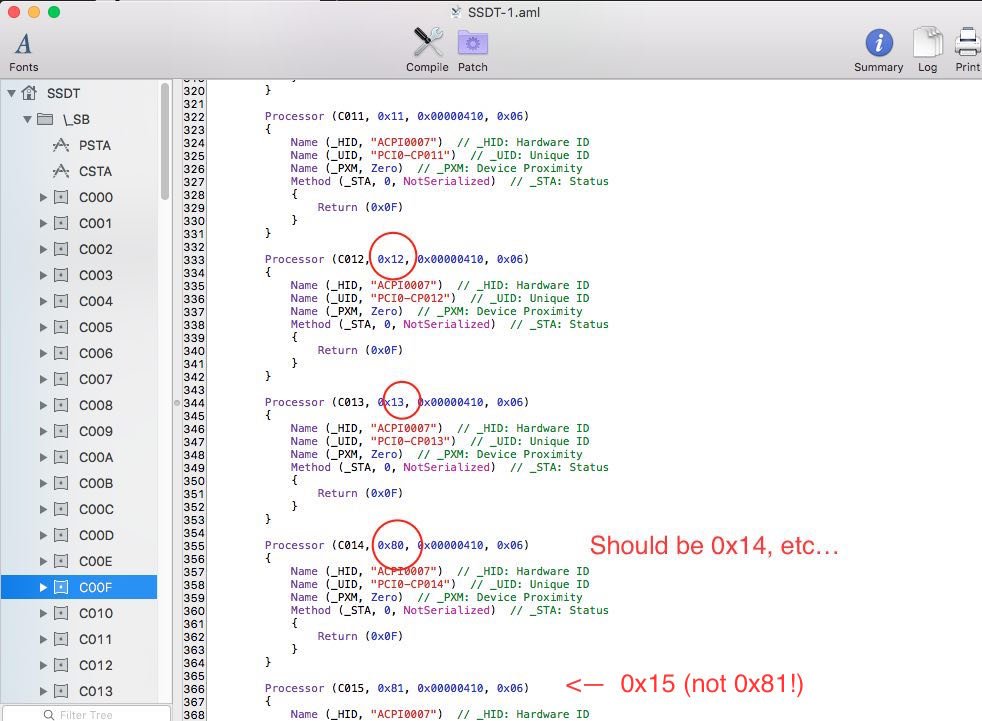Compile the SSDT file
The height and width of the screenshot is (721, 982).
pyautogui.click(x=427, y=50)
